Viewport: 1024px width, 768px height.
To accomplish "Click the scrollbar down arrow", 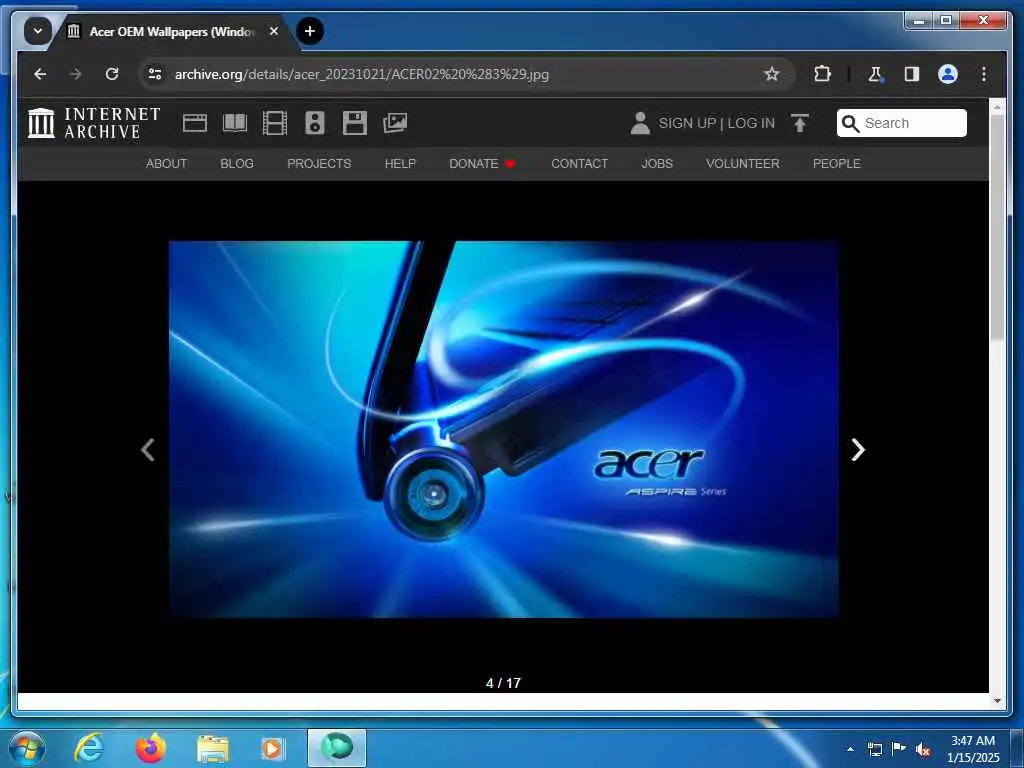I will point(997,701).
